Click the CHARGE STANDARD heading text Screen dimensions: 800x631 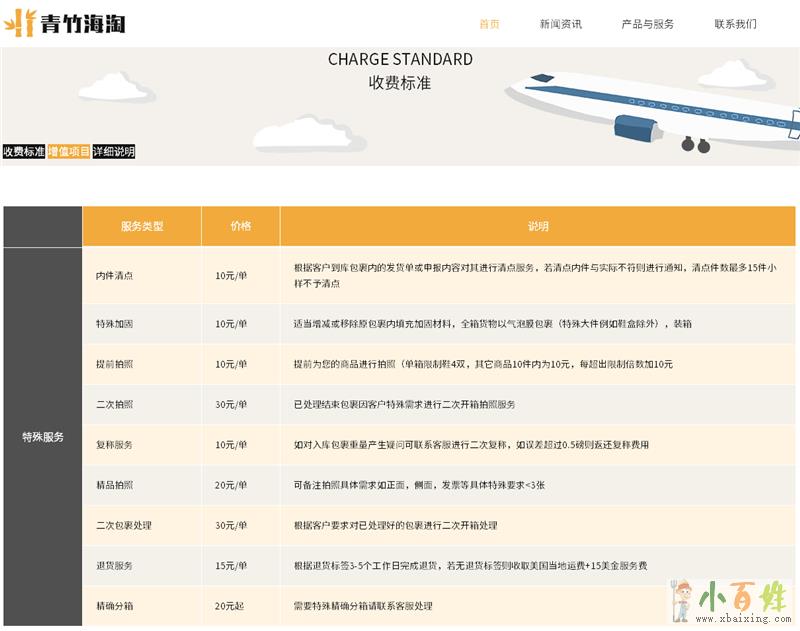(x=400, y=59)
